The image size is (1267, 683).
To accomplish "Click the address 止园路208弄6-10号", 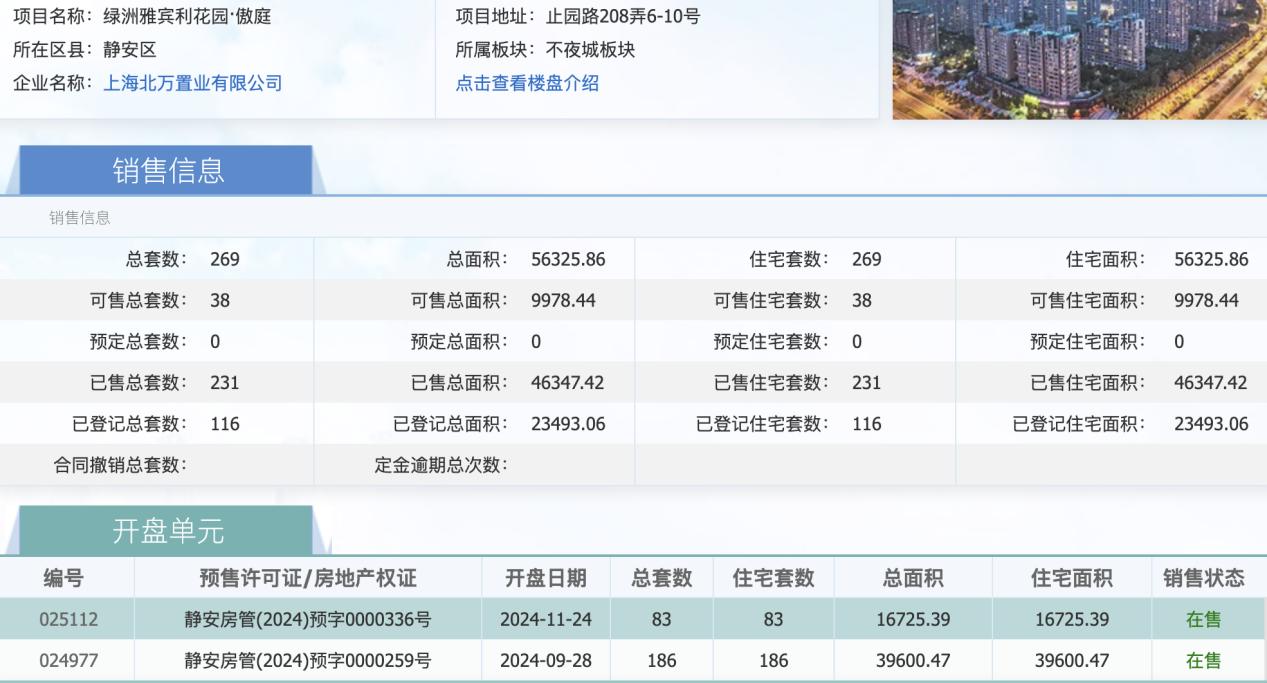I will click(624, 17).
